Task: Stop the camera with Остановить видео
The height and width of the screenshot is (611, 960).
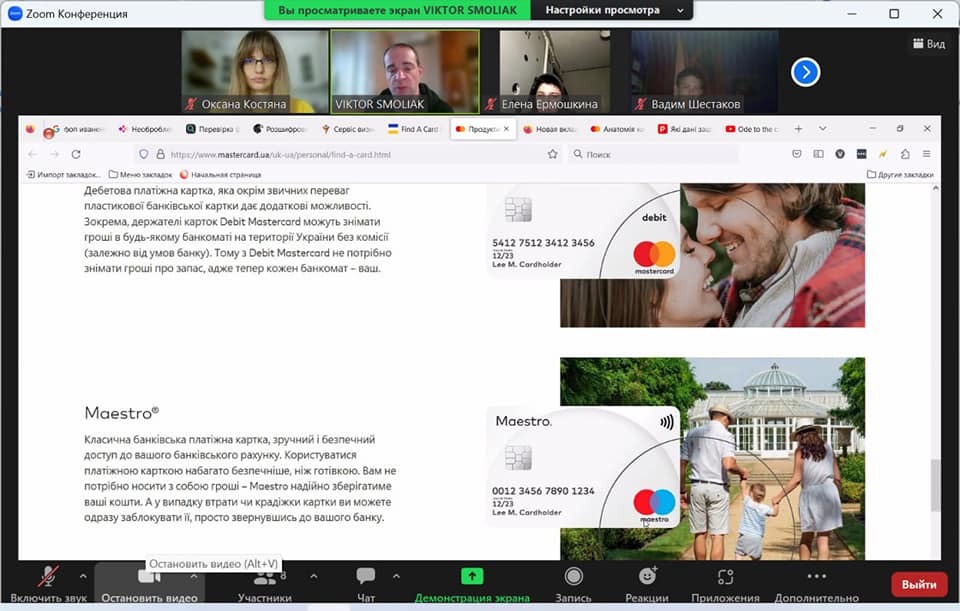Action: pyautogui.click(x=149, y=585)
